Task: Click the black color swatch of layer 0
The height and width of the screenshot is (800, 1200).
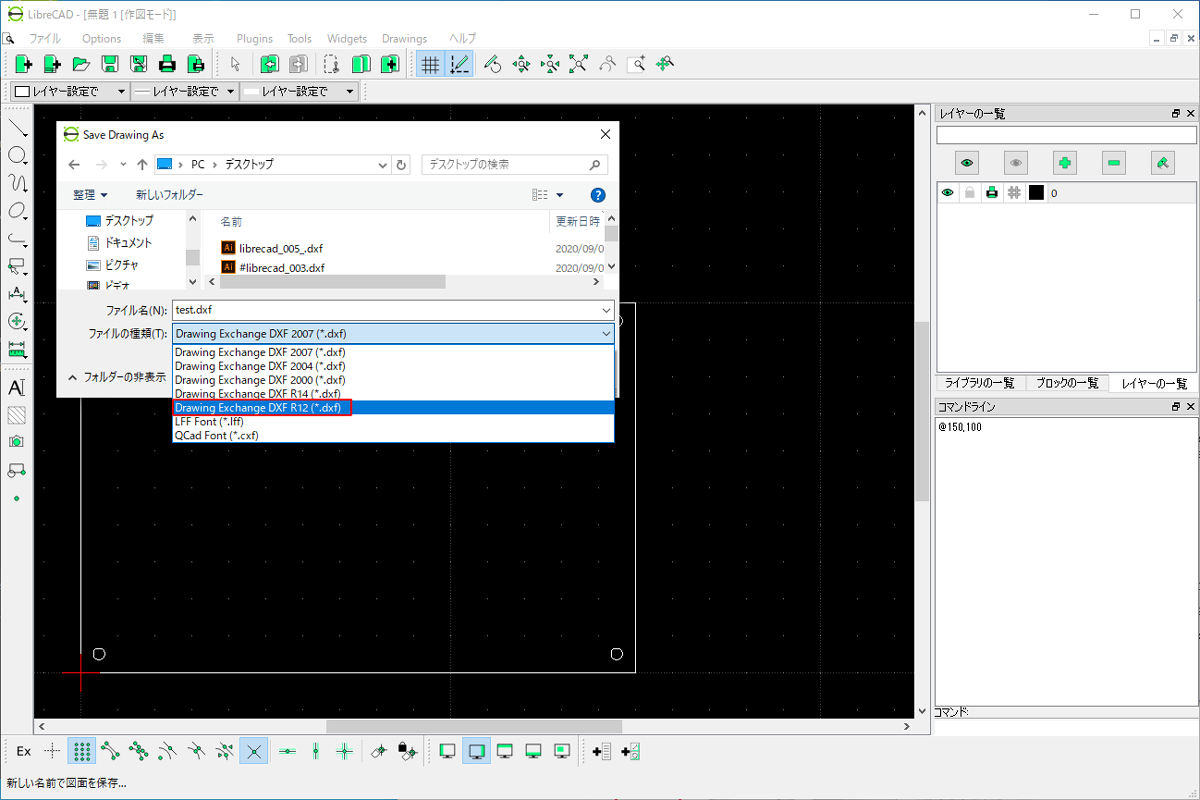Action: (1036, 193)
